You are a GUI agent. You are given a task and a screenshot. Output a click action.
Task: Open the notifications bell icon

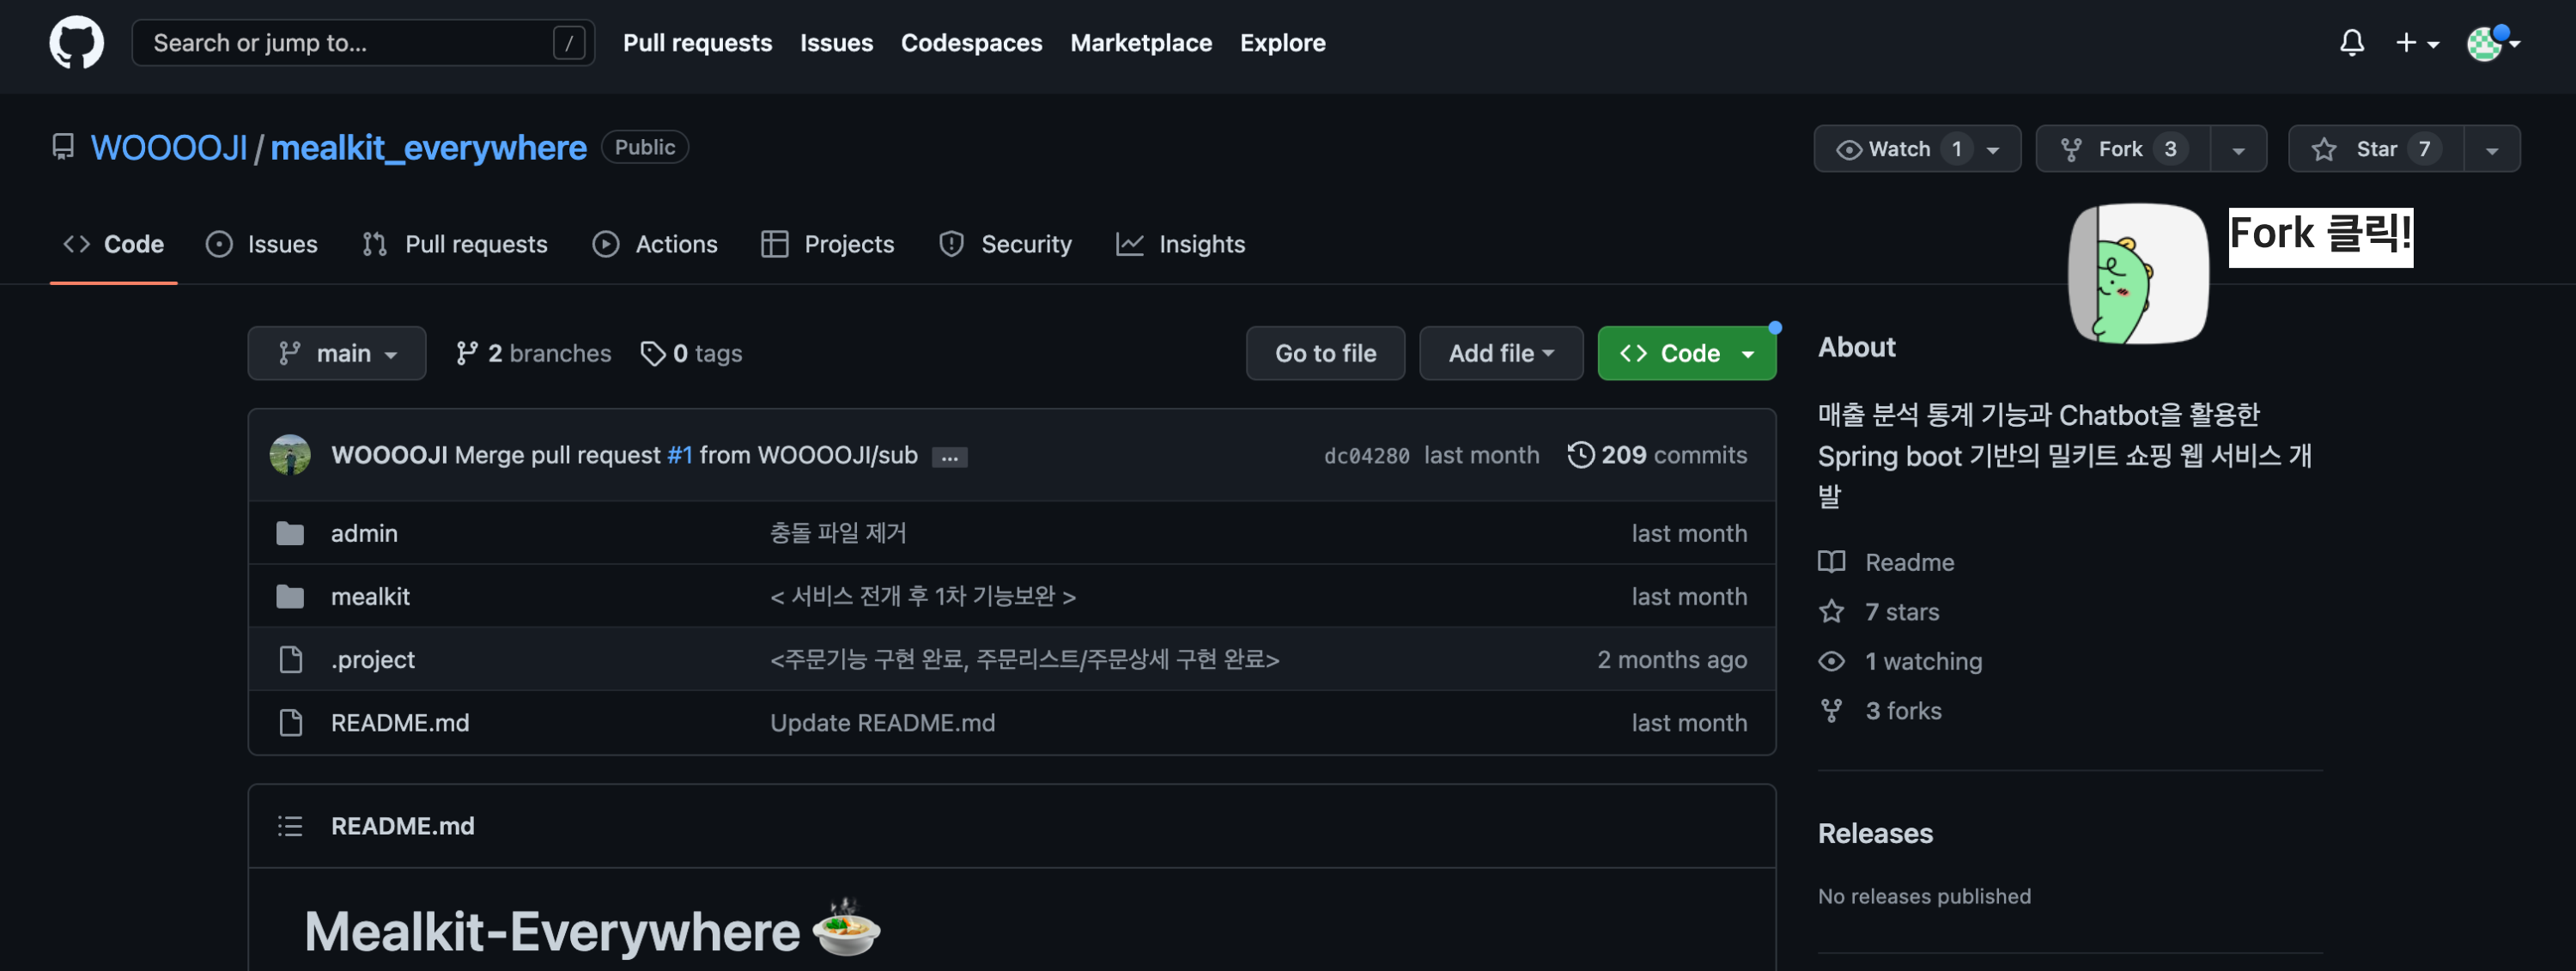(2351, 43)
